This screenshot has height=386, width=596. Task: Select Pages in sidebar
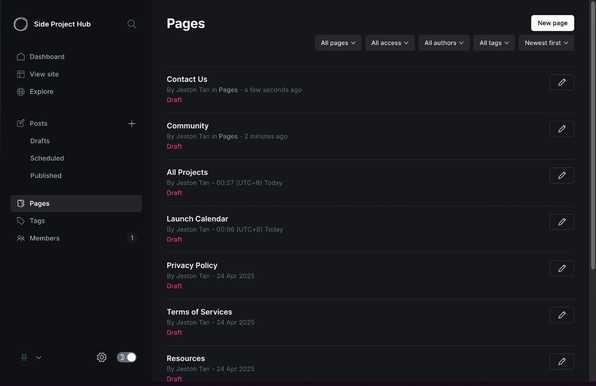click(x=76, y=204)
